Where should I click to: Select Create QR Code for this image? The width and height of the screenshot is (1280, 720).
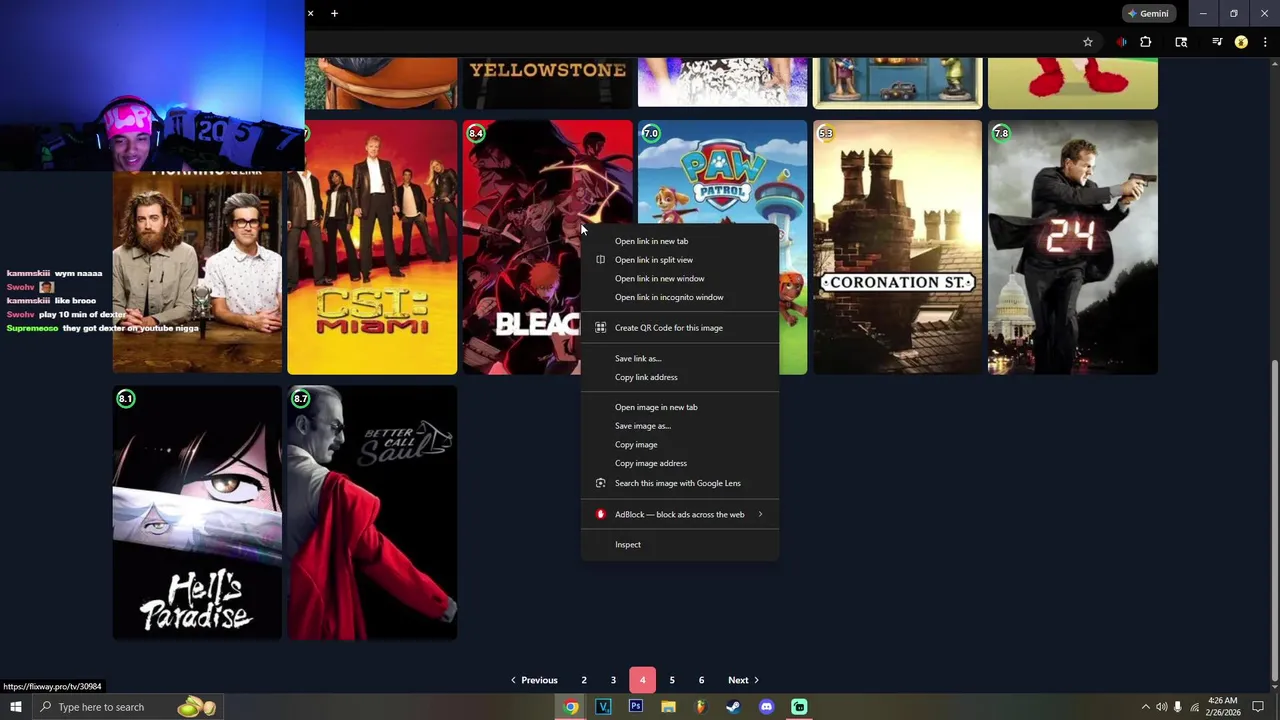pos(680,328)
